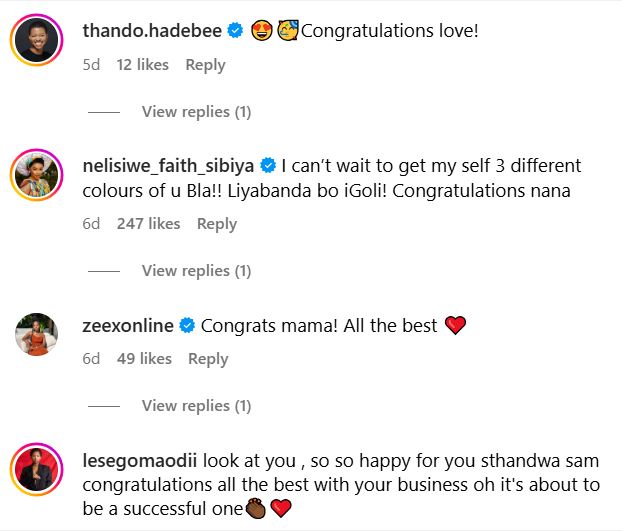Reply to zeexonline's comment
This screenshot has width=622, height=531.
208,359
